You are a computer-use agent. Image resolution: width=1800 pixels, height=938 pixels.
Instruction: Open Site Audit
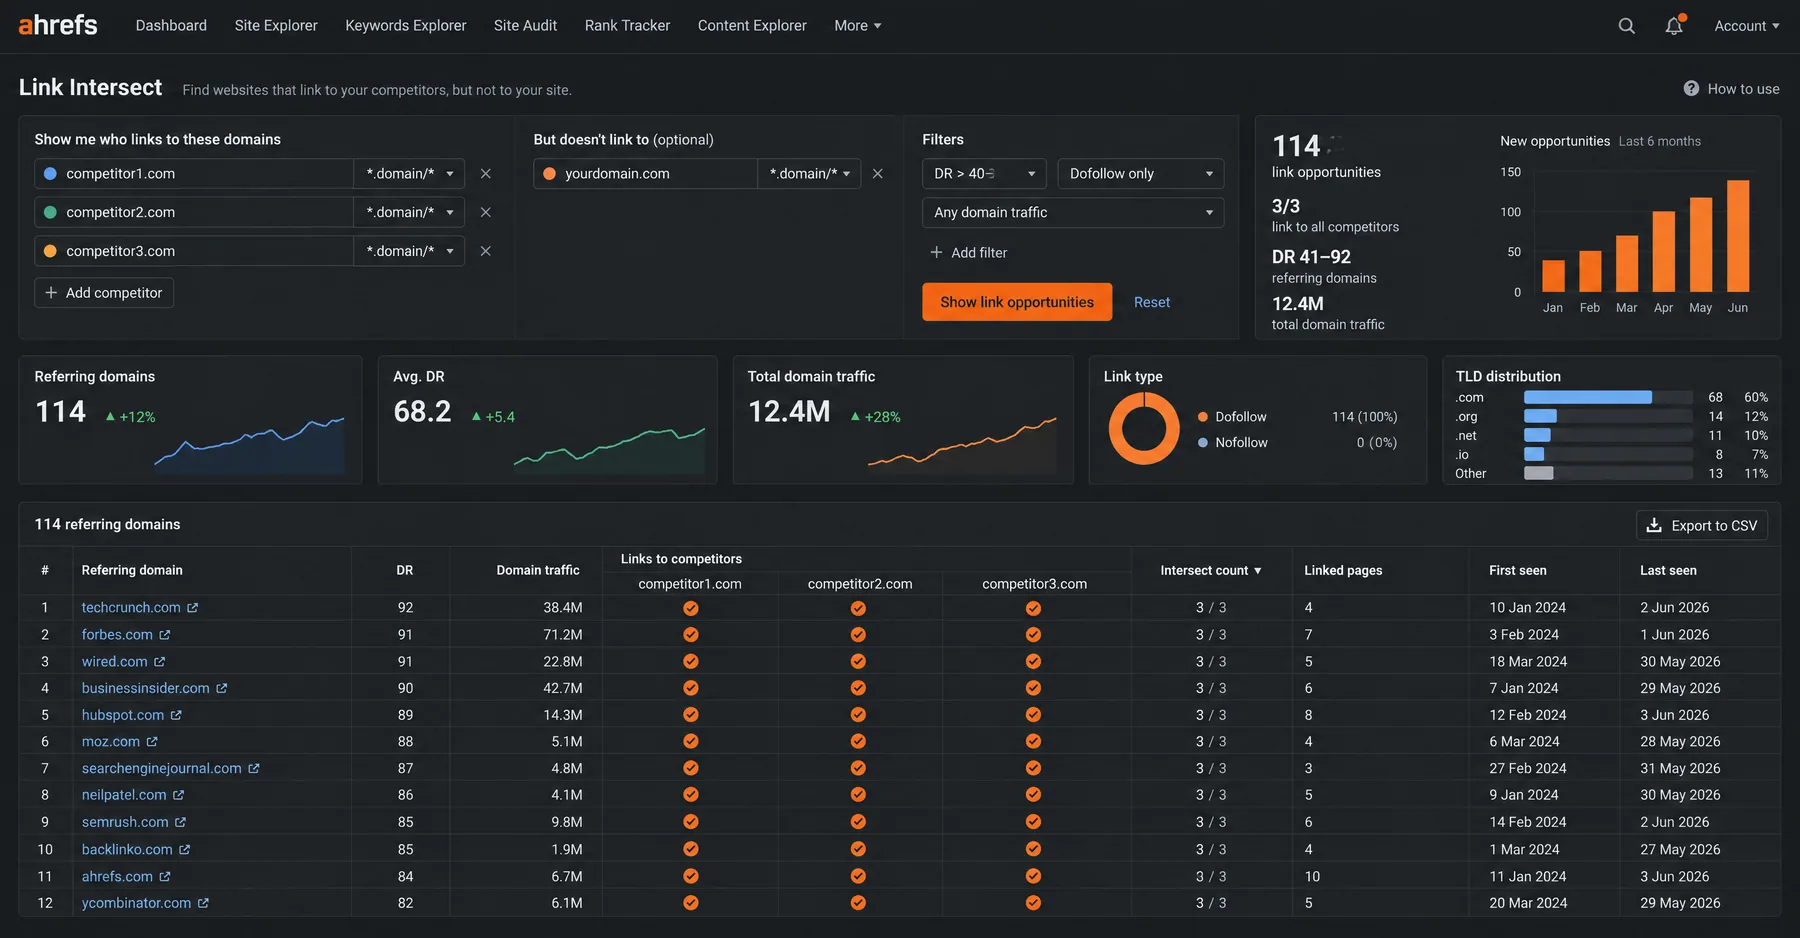pos(525,26)
